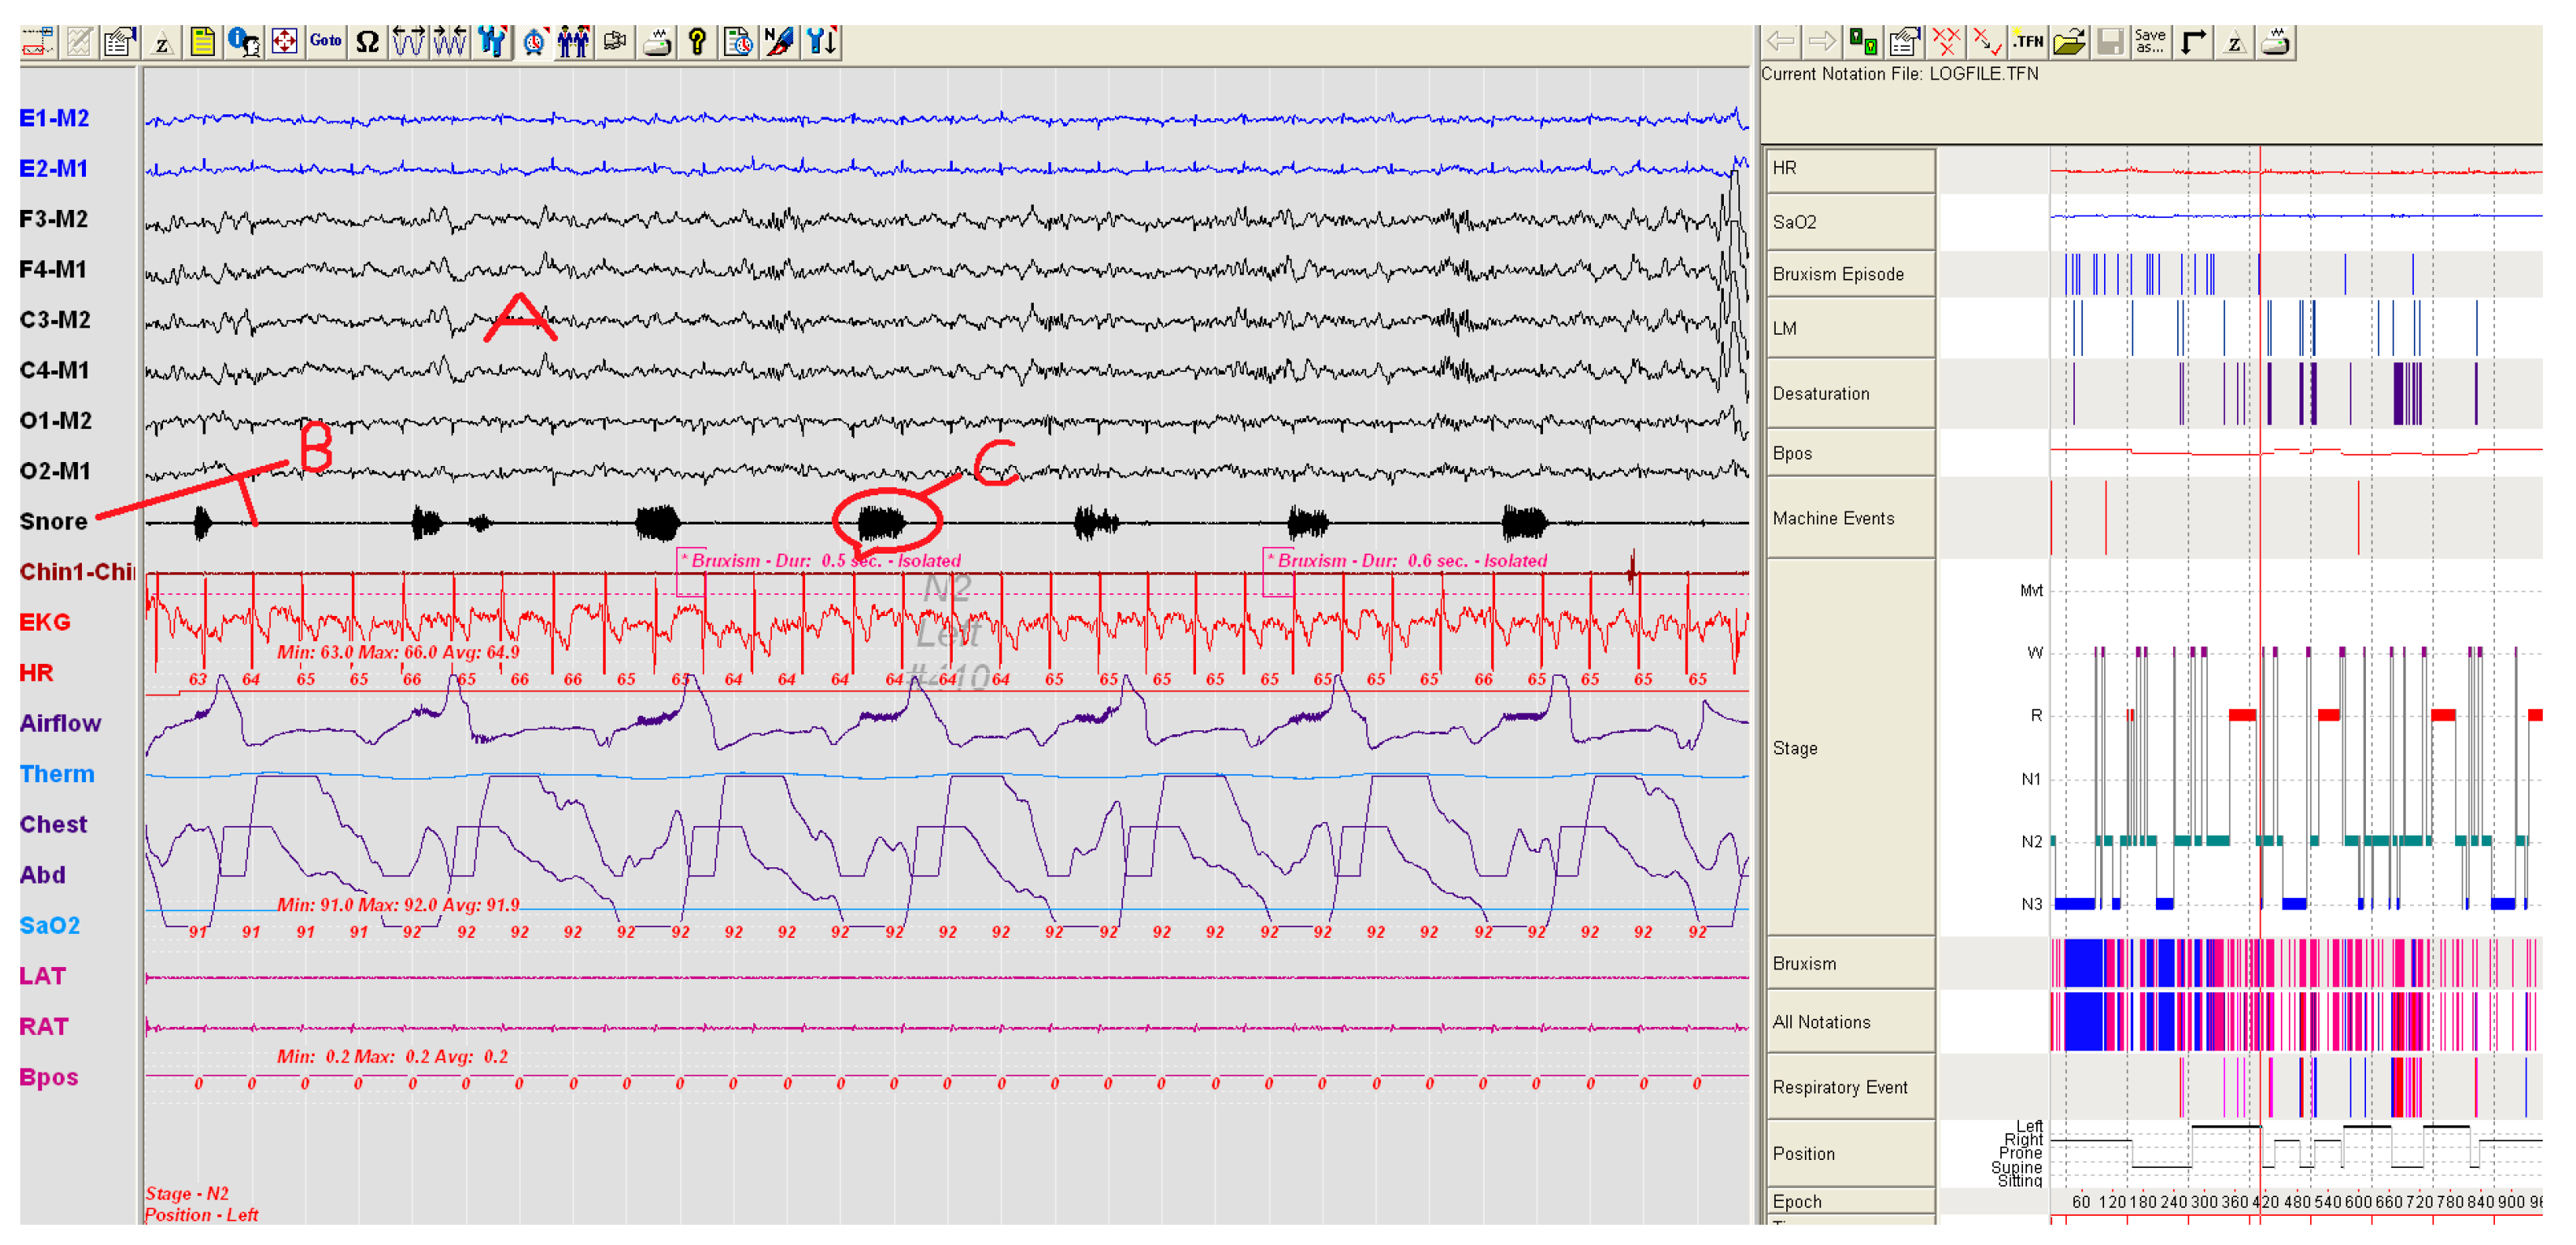Viewport: 2576px width, 1245px height.
Task: Click the Omega impedance icon
Action: [367, 41]
